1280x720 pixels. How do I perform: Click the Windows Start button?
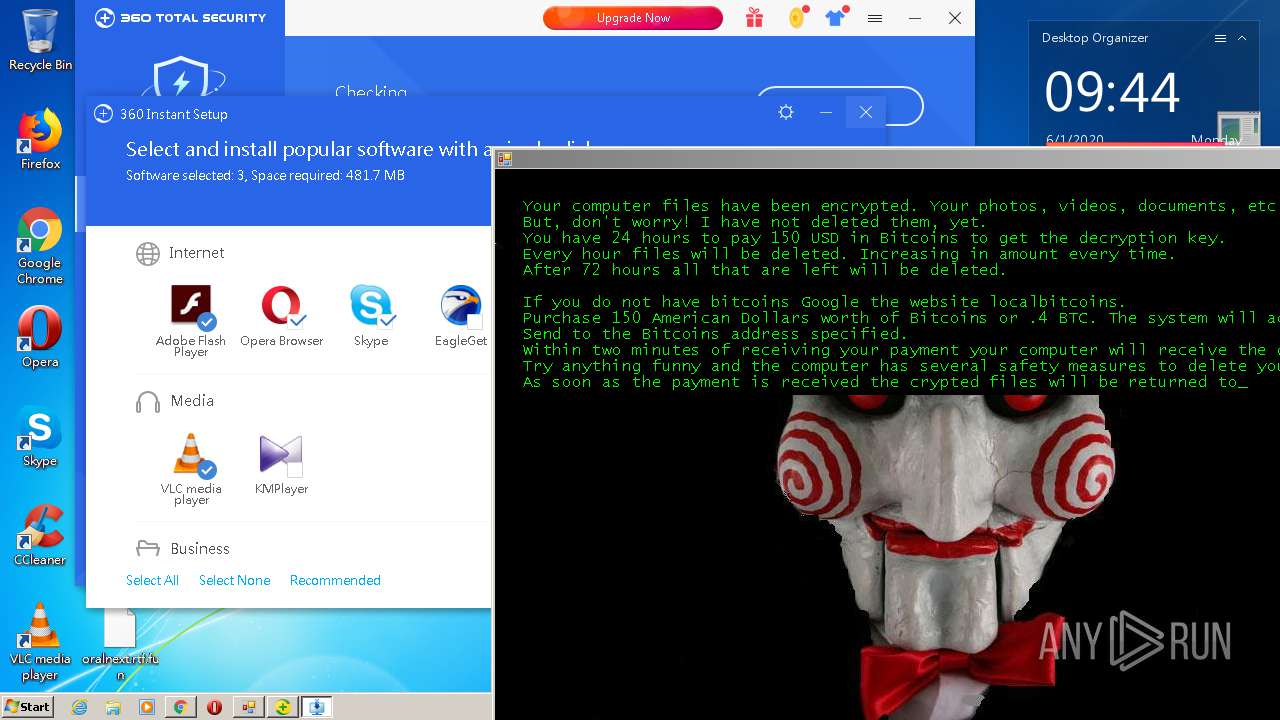click(27, 707)
